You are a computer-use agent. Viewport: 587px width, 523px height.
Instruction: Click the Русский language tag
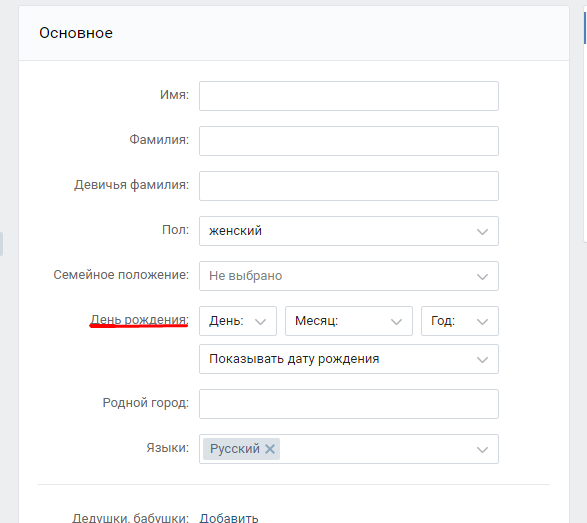[235, 448]
